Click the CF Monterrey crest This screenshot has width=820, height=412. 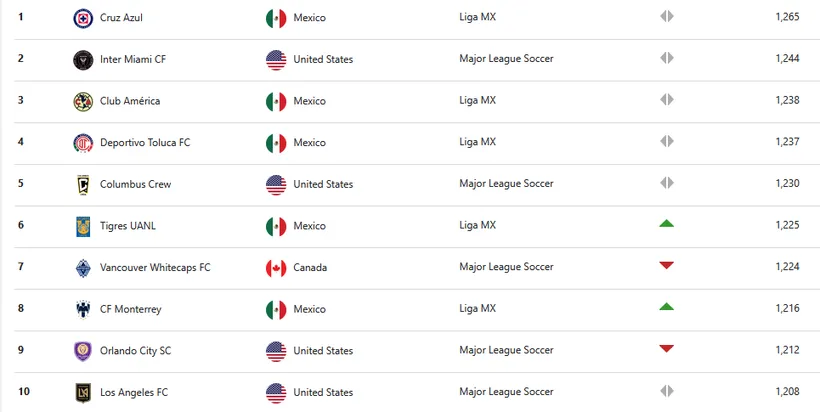[83, 309]
